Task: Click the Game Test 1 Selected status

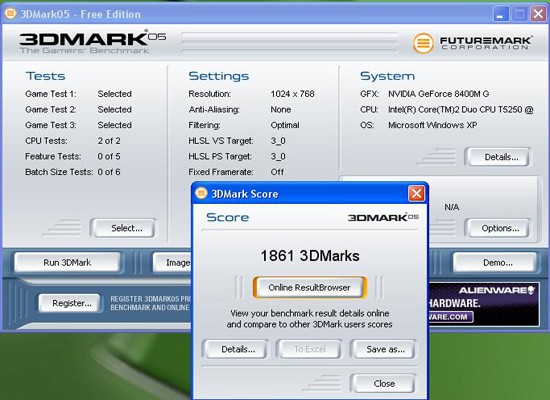Action: [x=115, y=94]
